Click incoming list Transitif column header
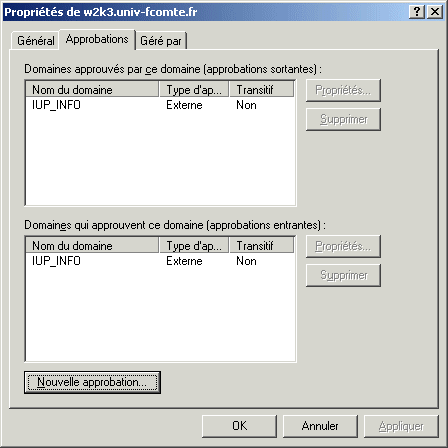Image resolution: width=448 pixels, height=448 pixels. [x=262, y=246]
